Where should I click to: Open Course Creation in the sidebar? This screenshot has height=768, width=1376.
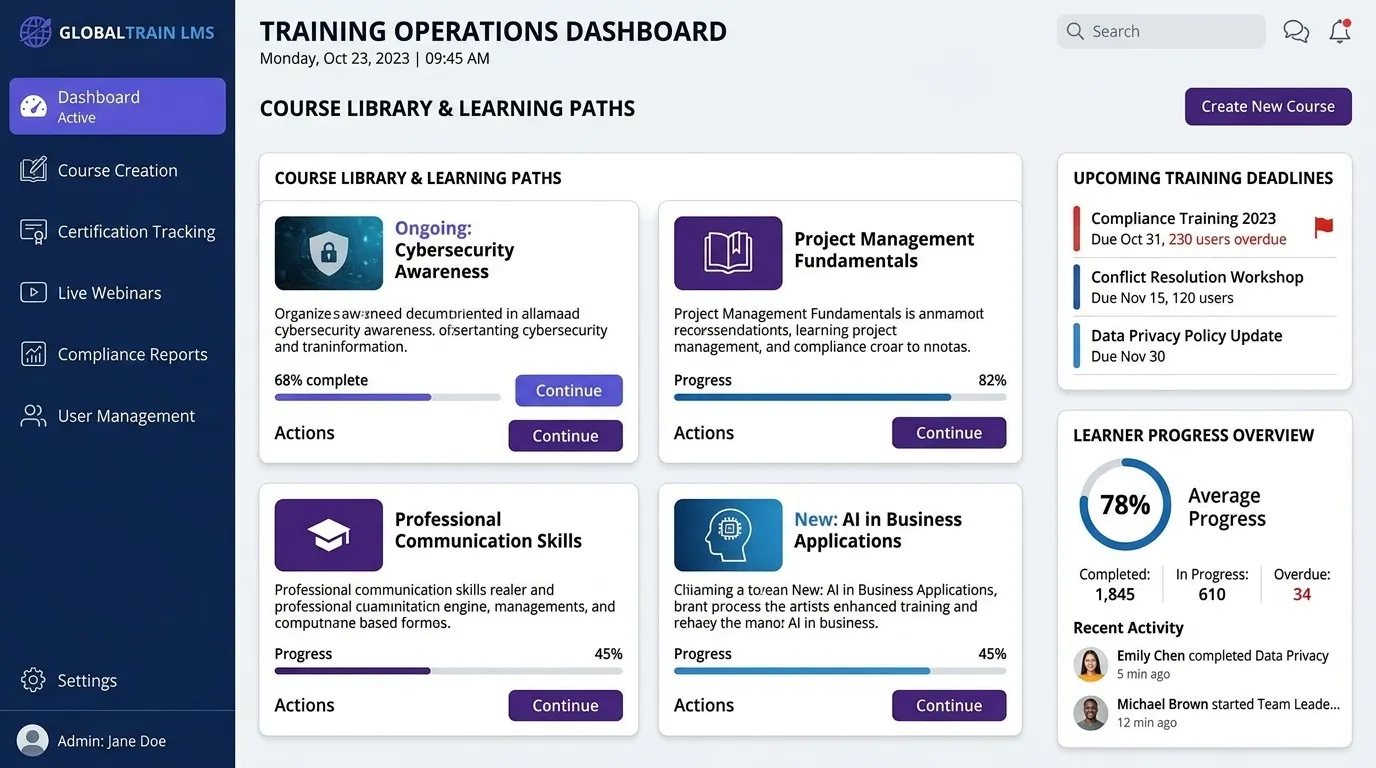click(x=118, y=170)
